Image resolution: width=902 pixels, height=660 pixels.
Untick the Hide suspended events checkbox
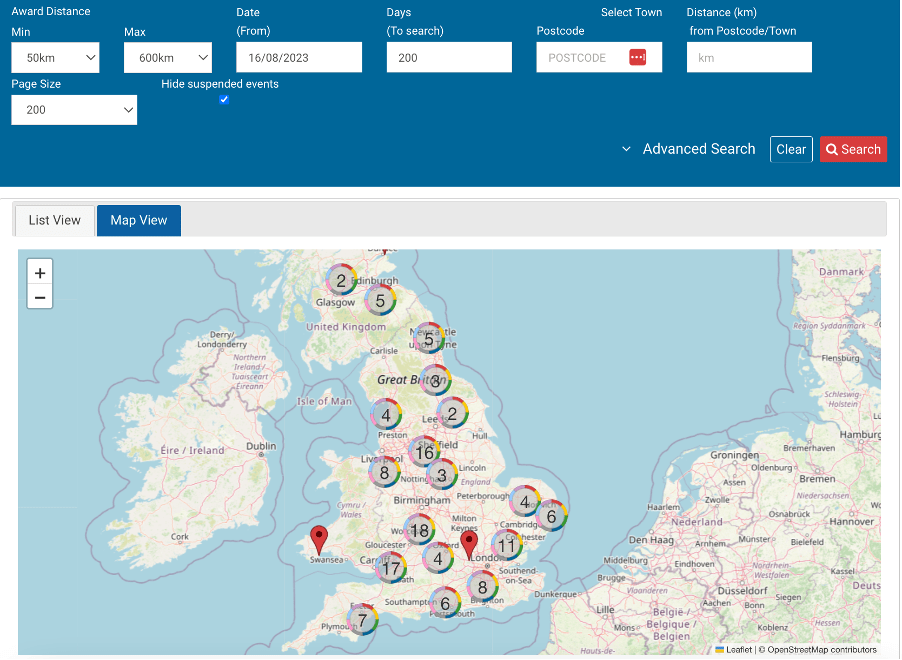click(x=224, y=100)
